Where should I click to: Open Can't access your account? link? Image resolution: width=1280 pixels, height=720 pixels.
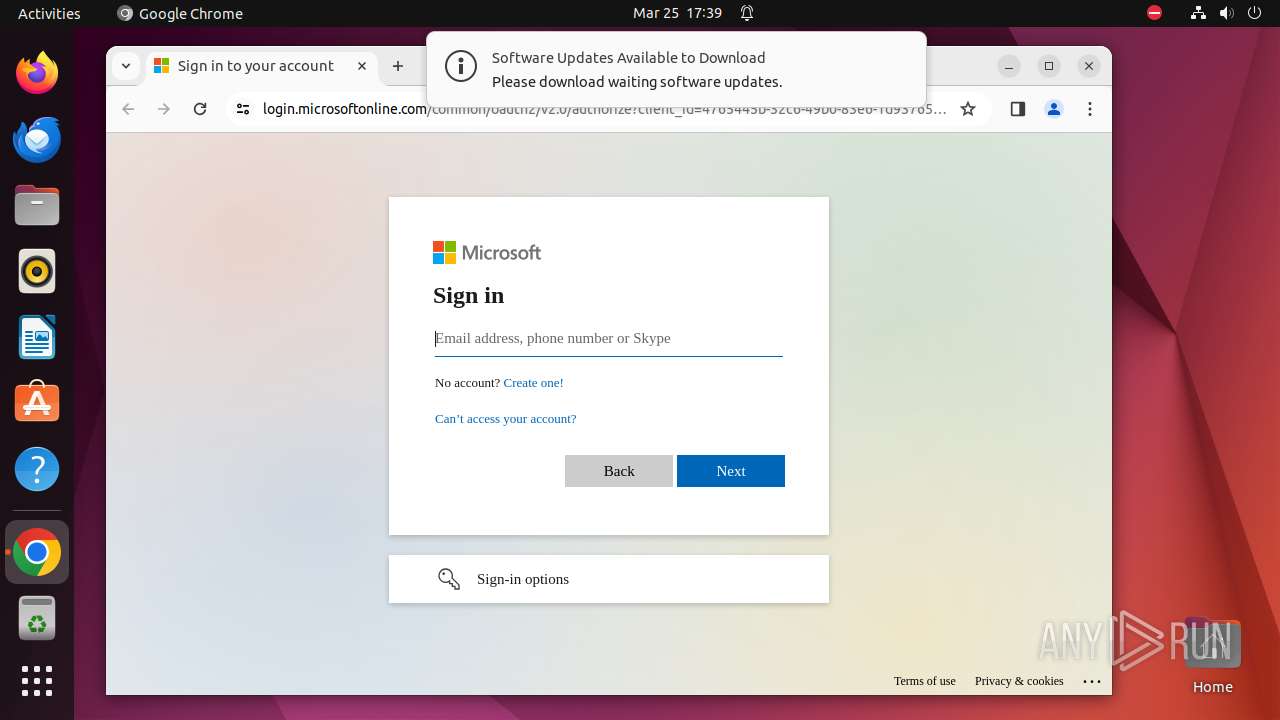505,419
